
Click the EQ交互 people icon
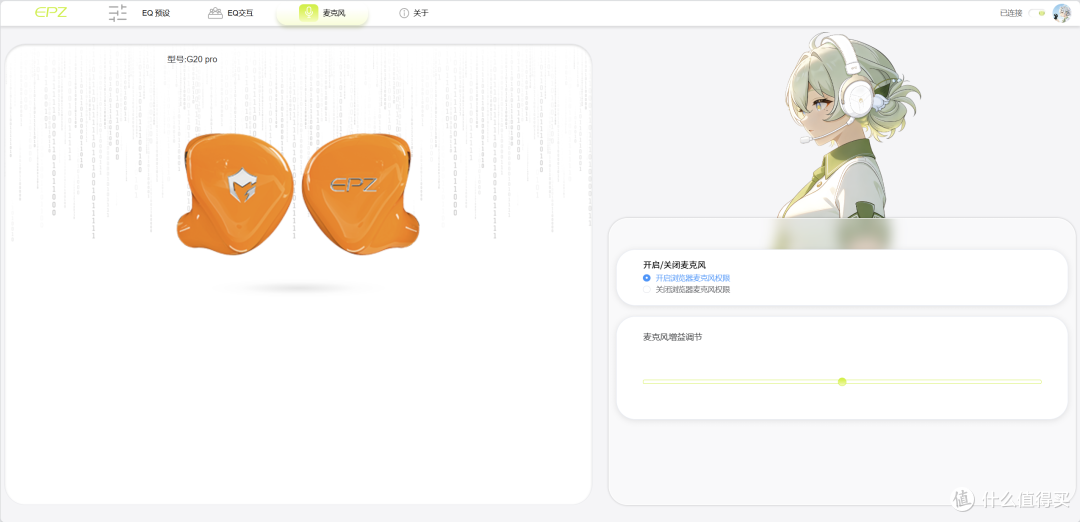tap(216, 13)
